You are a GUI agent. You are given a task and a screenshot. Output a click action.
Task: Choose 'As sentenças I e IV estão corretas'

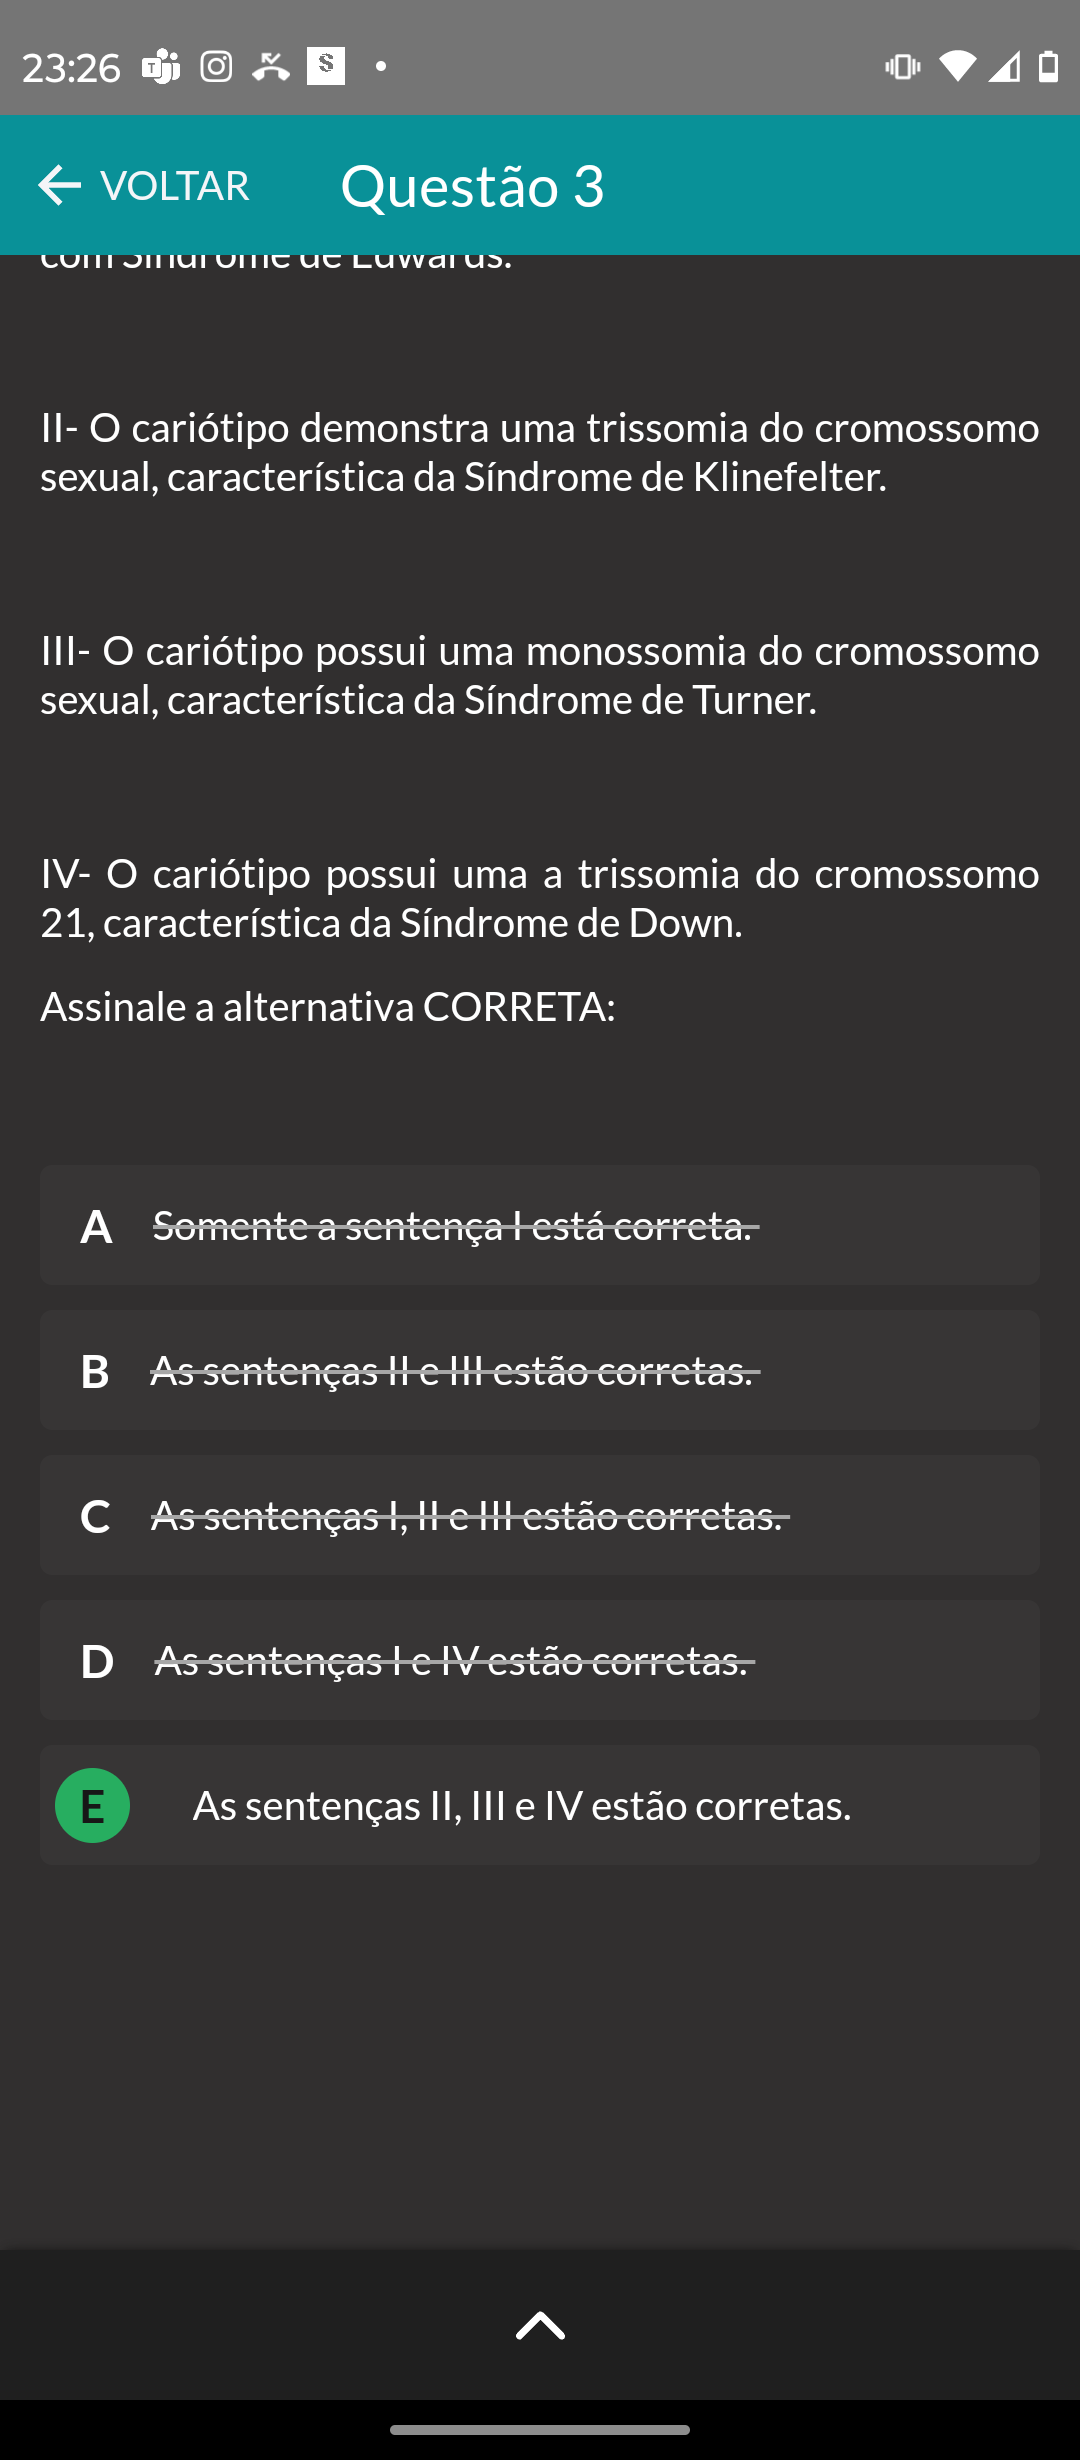click(452, 1661)
